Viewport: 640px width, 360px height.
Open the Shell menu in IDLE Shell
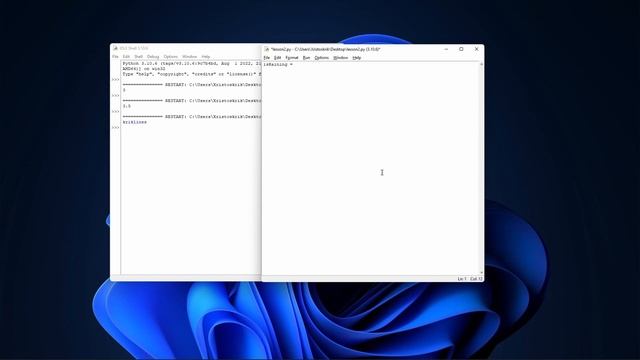click(139, 57)
